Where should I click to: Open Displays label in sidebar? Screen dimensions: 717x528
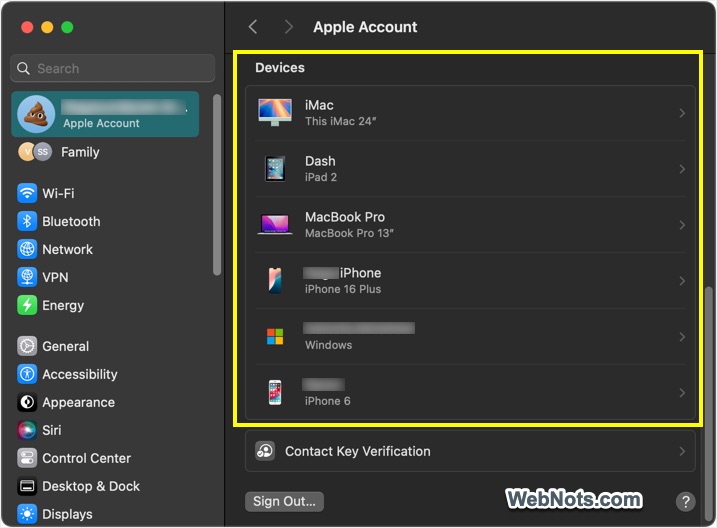[x=67, y=514]
